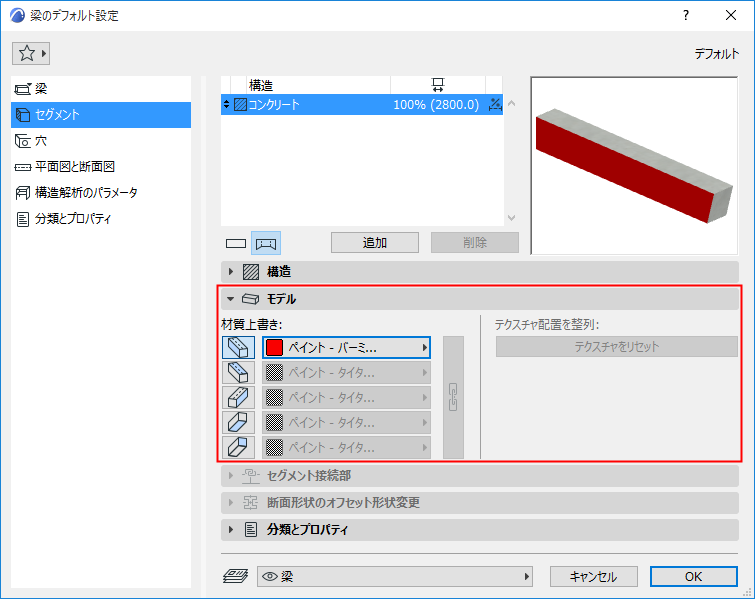Click the キャンセル button

click(594, 576)
